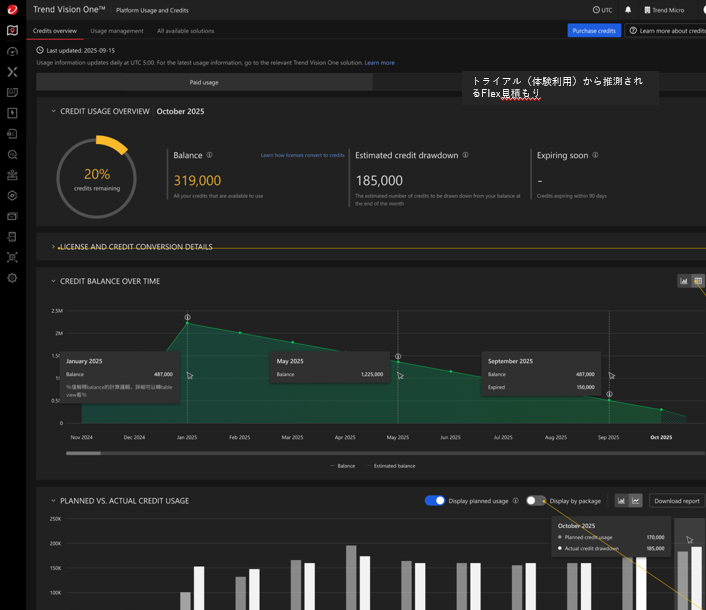Click Platform Usage and Credits breadcrumb title
Screen dimensions: 706x610
click(x=152, y=10)
